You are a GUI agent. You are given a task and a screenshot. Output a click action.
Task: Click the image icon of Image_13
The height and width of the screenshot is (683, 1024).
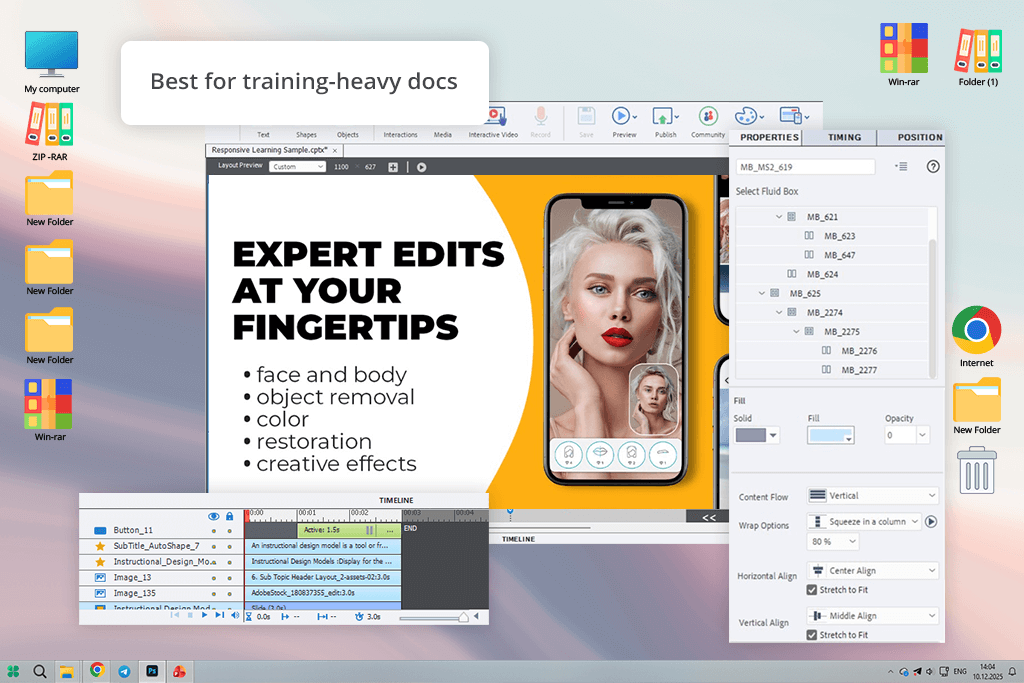coord(100,577)
